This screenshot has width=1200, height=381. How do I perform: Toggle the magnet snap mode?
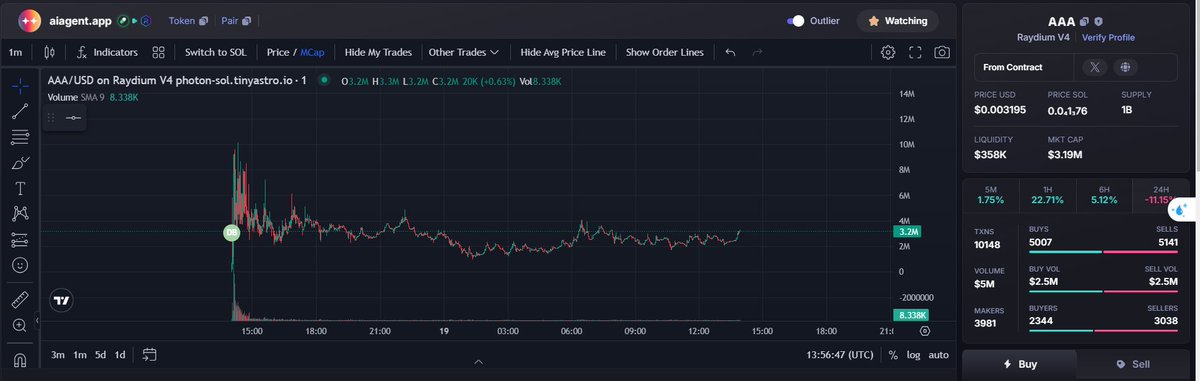click(20, 359)
